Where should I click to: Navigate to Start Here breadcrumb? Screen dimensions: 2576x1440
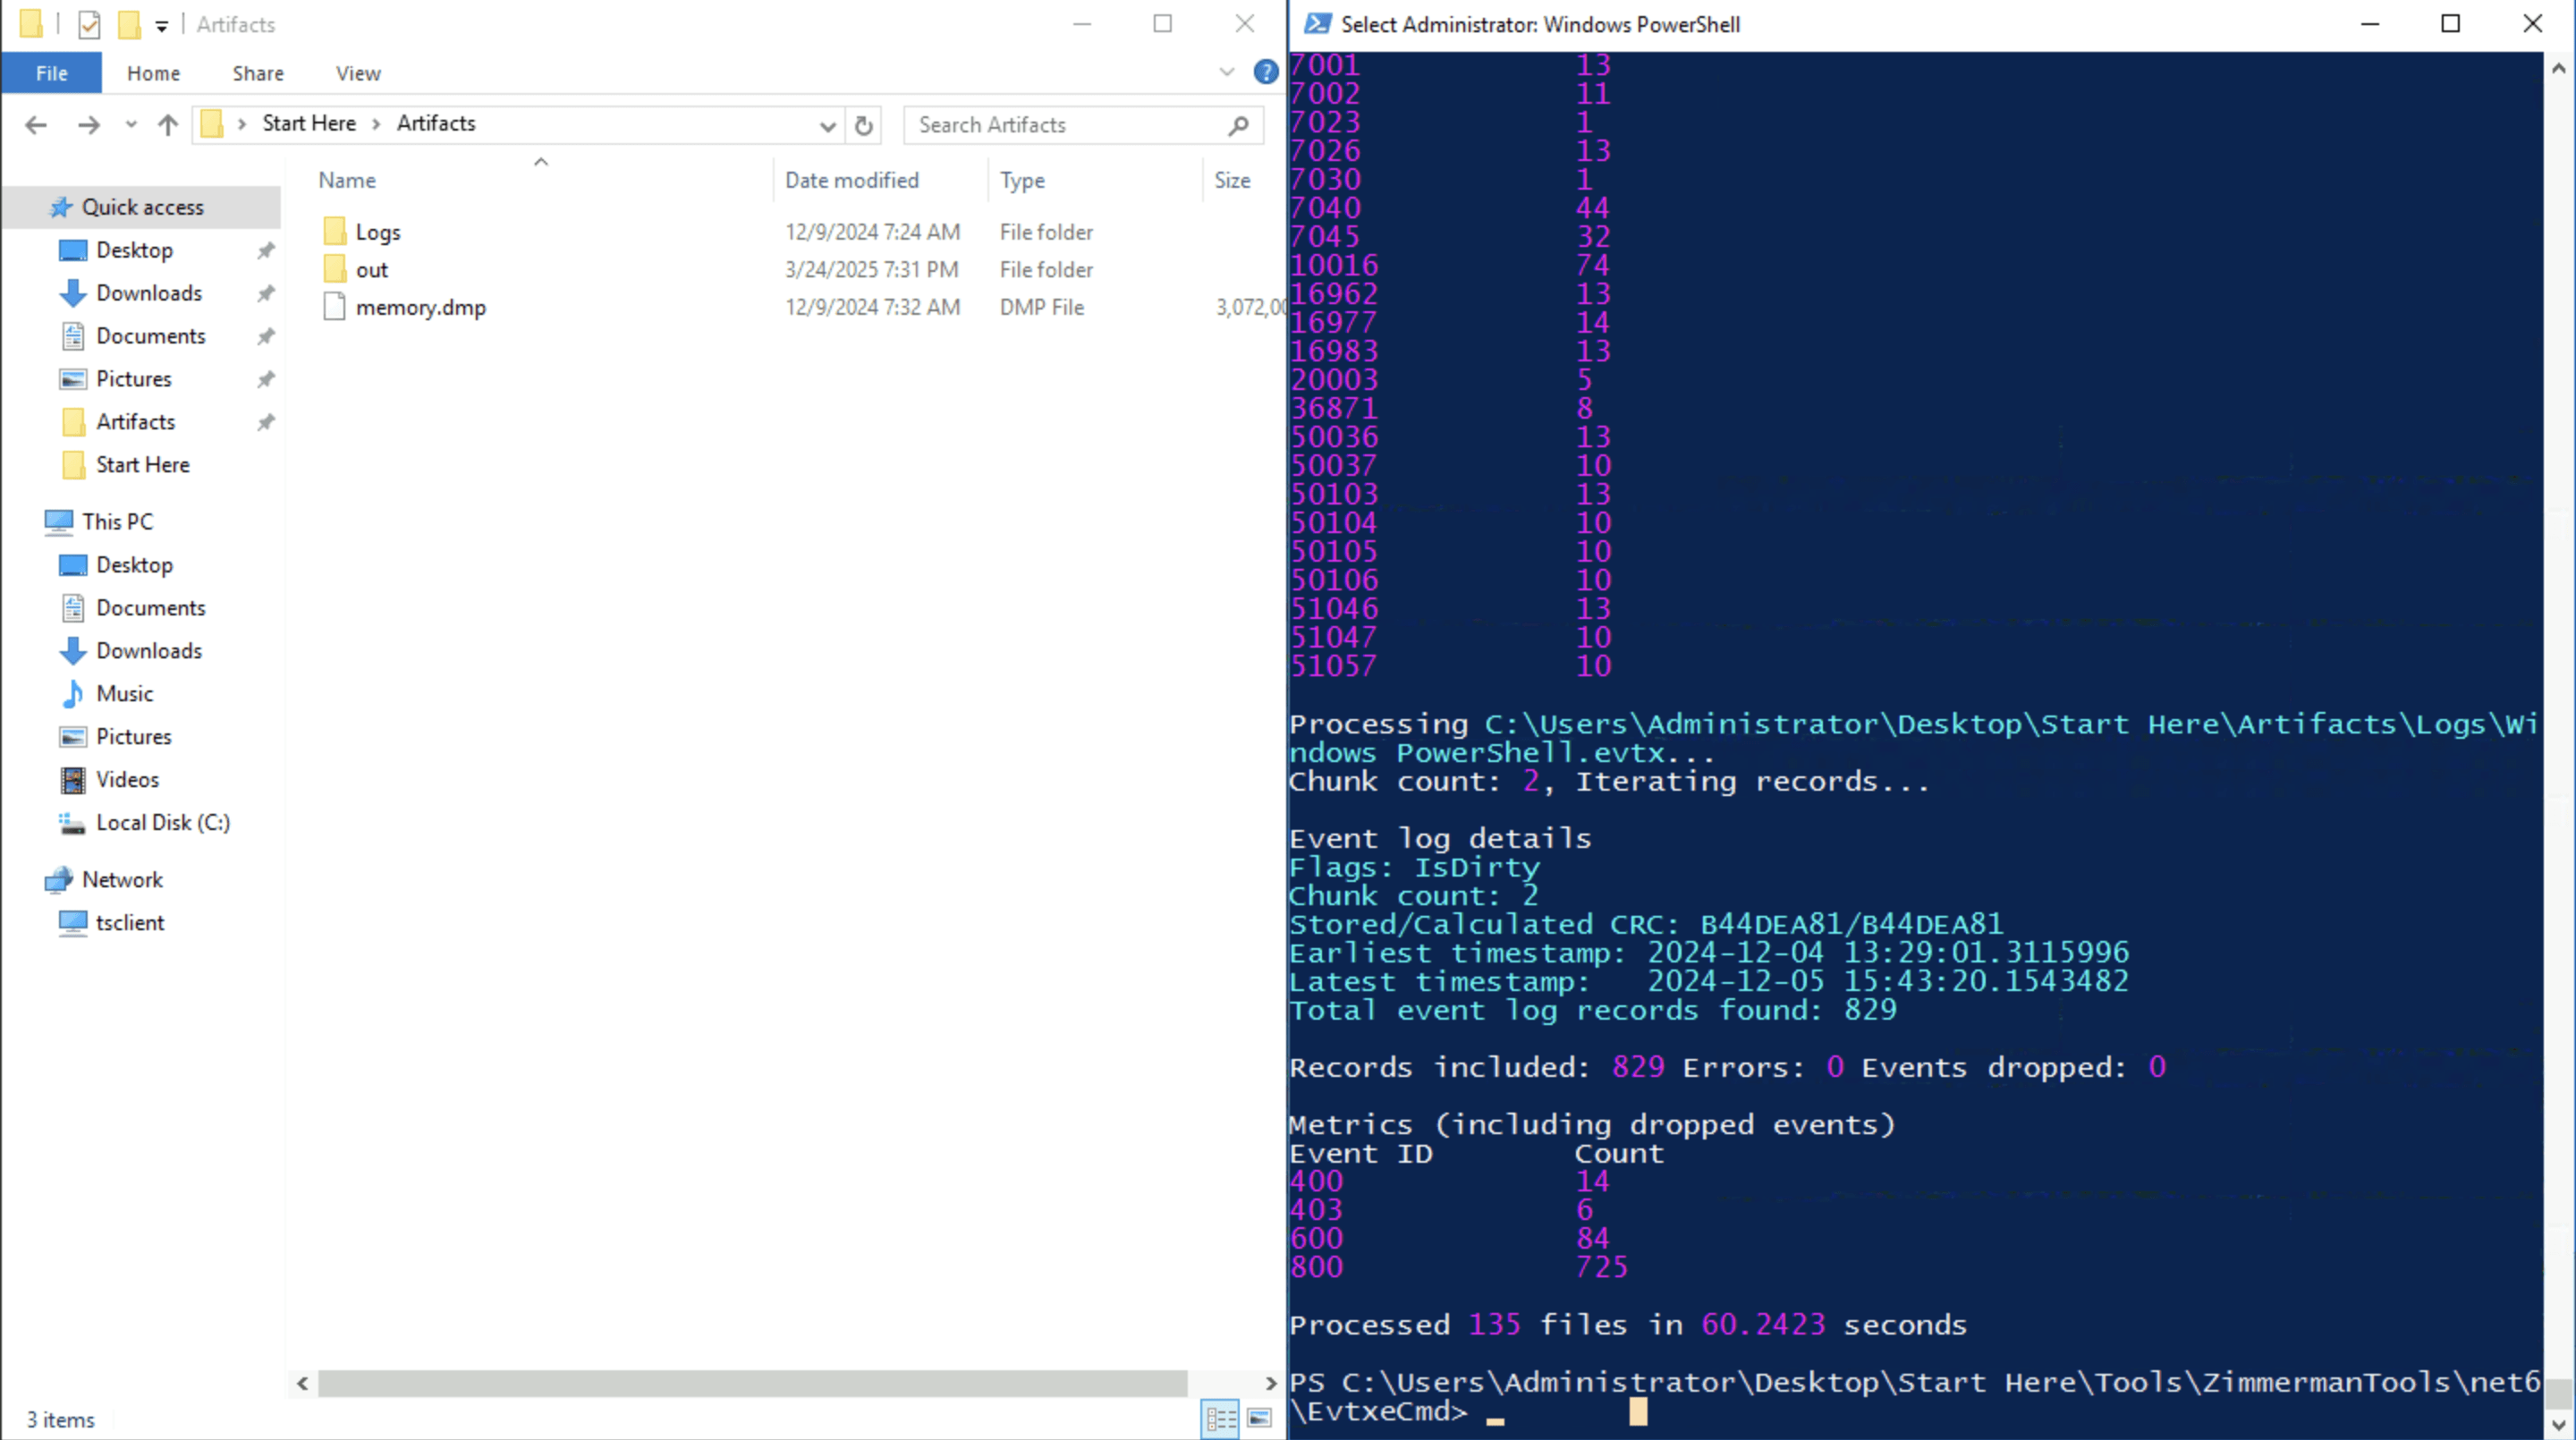(x=309, y=123)
